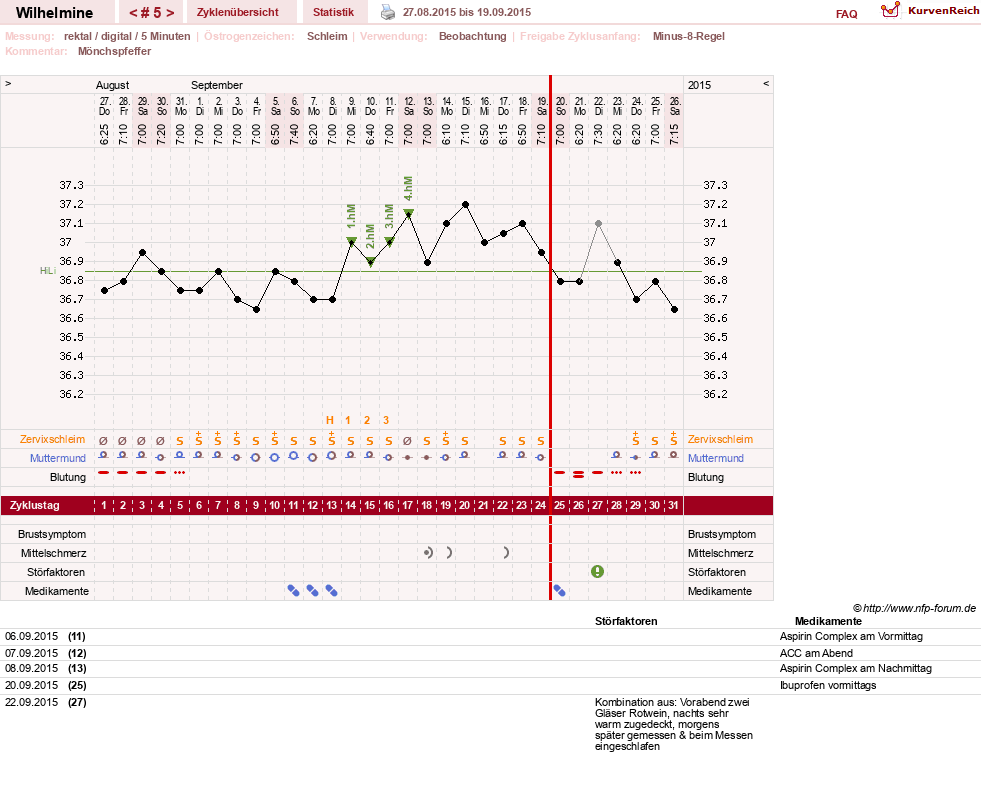Click the 3.hM green triangle marker
Viewport: 981px width, 798px height.
pyautogui.click(x=389, y=242)
